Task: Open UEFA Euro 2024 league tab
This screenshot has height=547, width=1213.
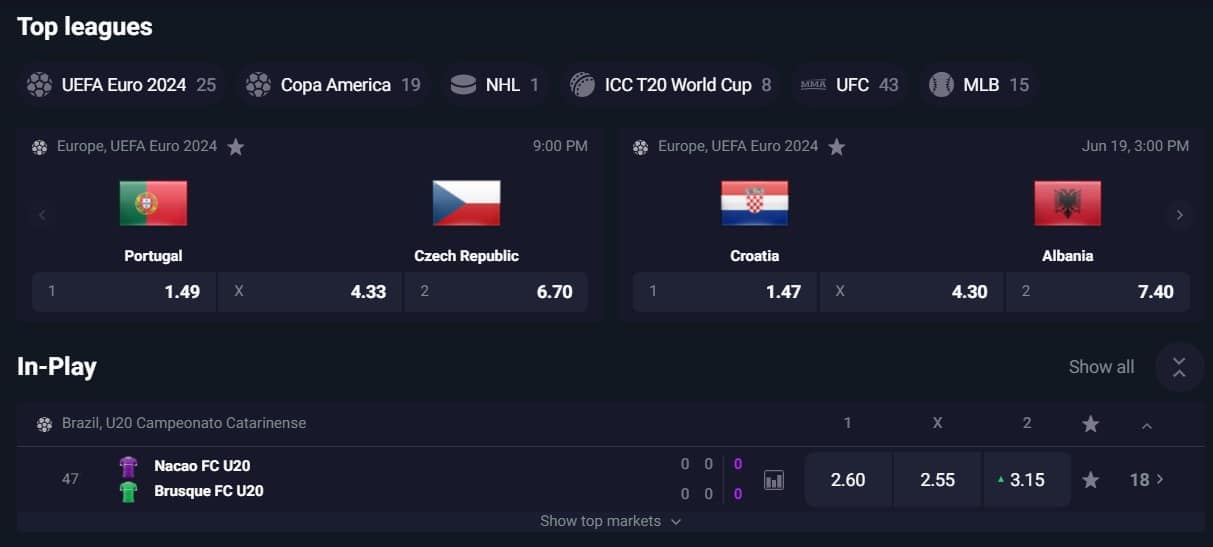Action: [x=122, y=85]
